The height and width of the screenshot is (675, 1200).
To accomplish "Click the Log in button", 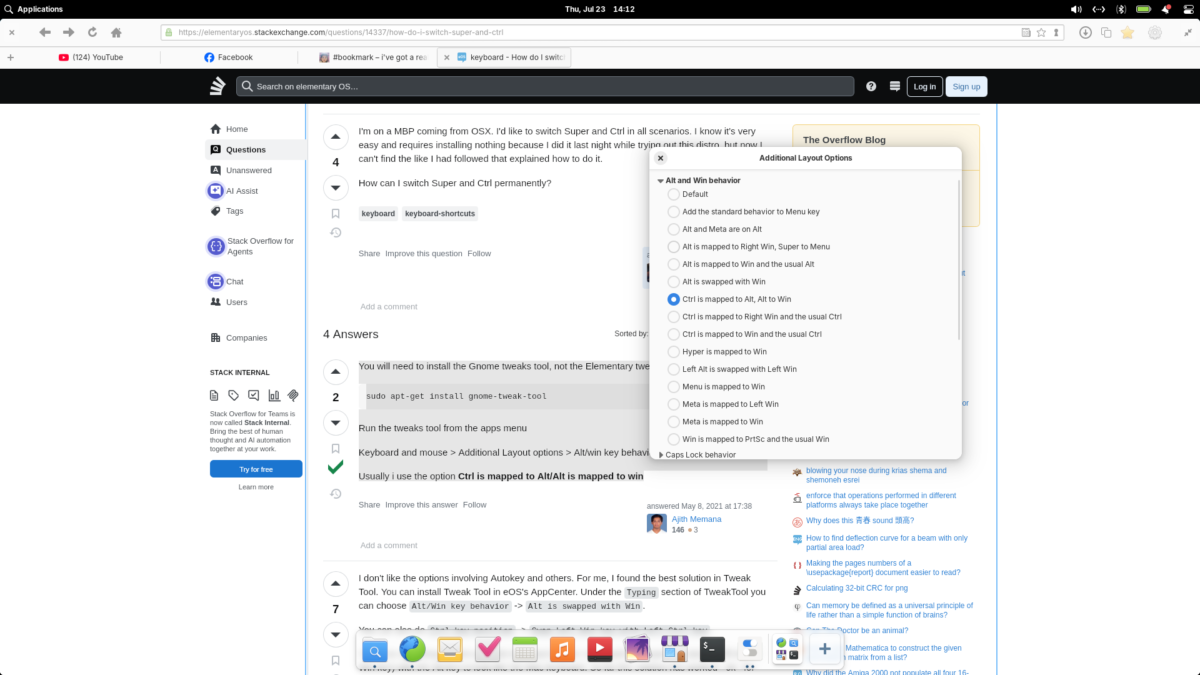I will click(925, 87).
